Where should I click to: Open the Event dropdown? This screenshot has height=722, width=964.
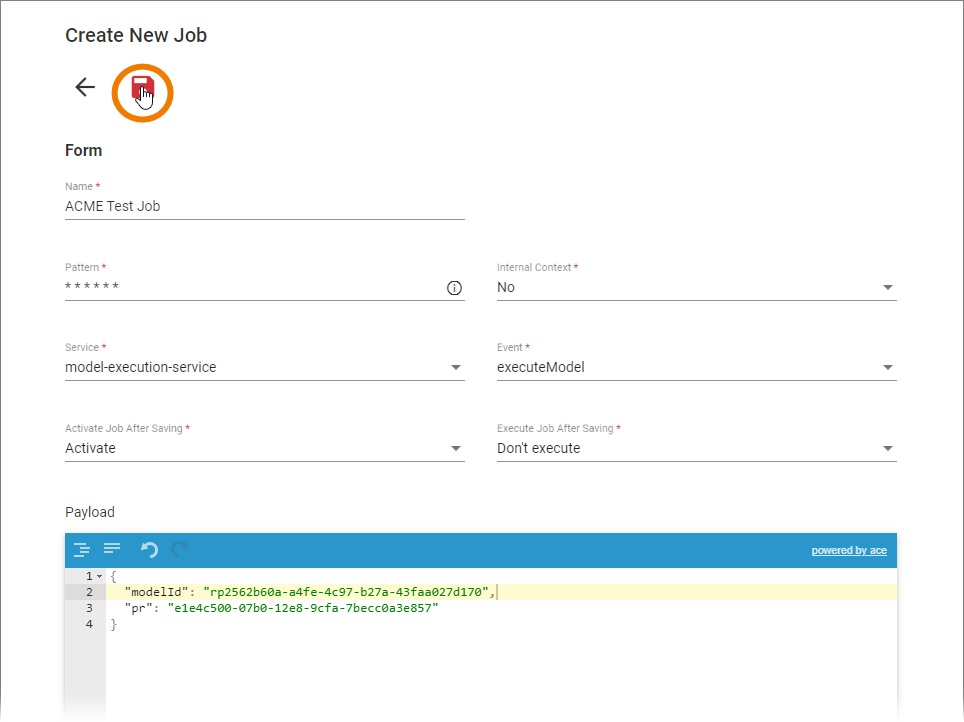[x=696, y=367]
